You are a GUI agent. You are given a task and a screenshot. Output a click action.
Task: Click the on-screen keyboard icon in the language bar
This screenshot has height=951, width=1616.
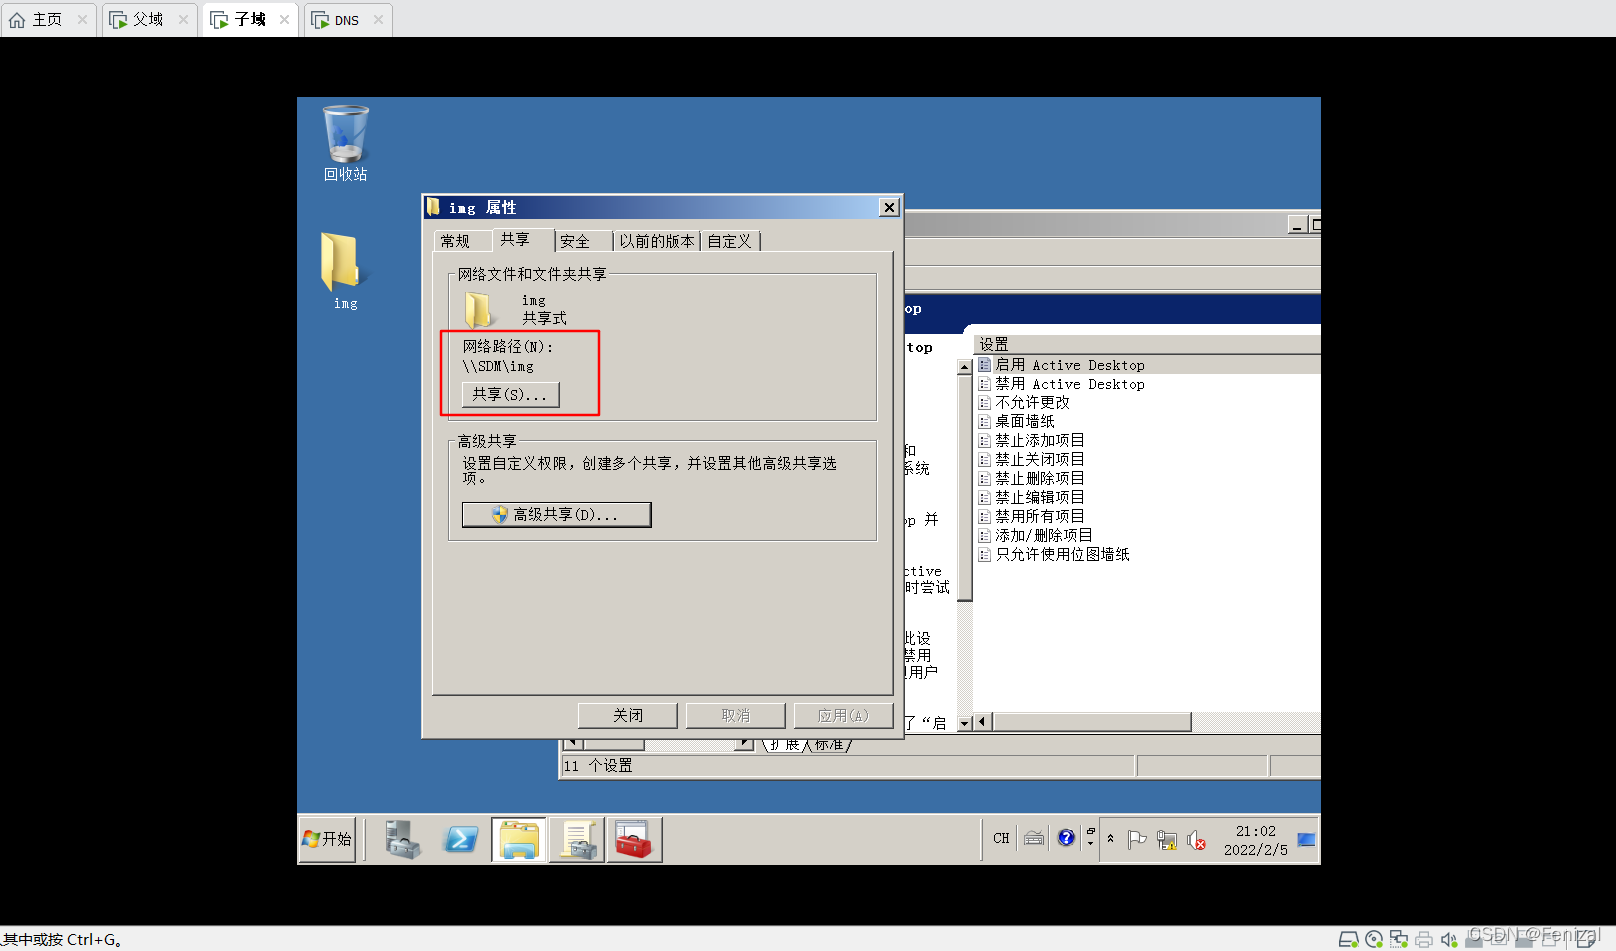pyautogui.click(x=1034, y=838)
